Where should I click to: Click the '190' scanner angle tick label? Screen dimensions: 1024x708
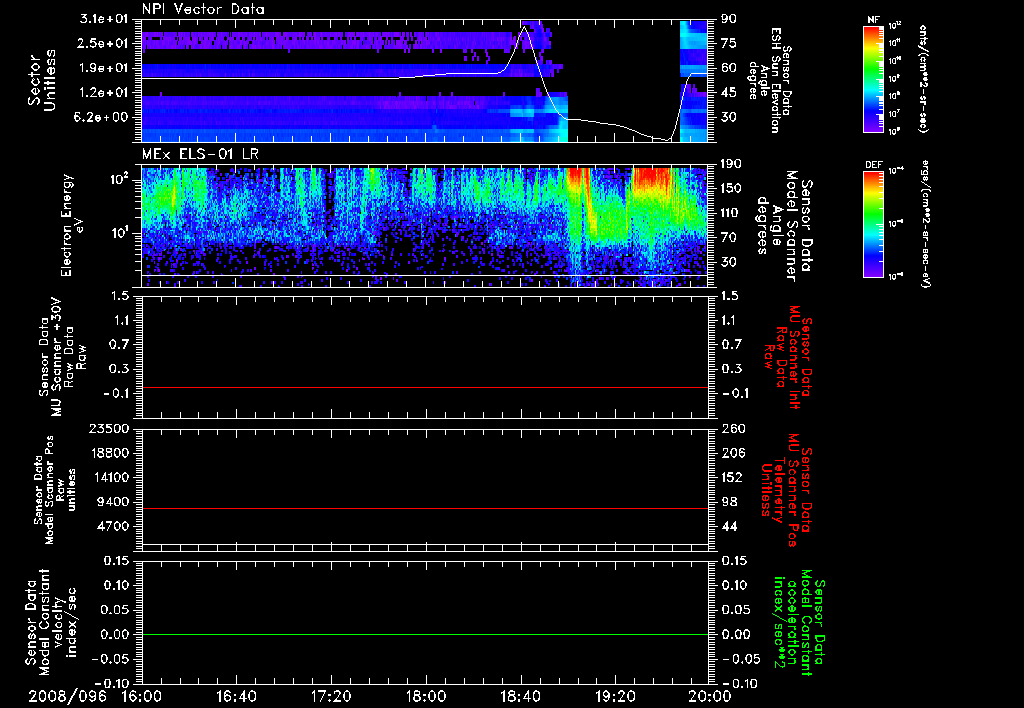point(732,164)
